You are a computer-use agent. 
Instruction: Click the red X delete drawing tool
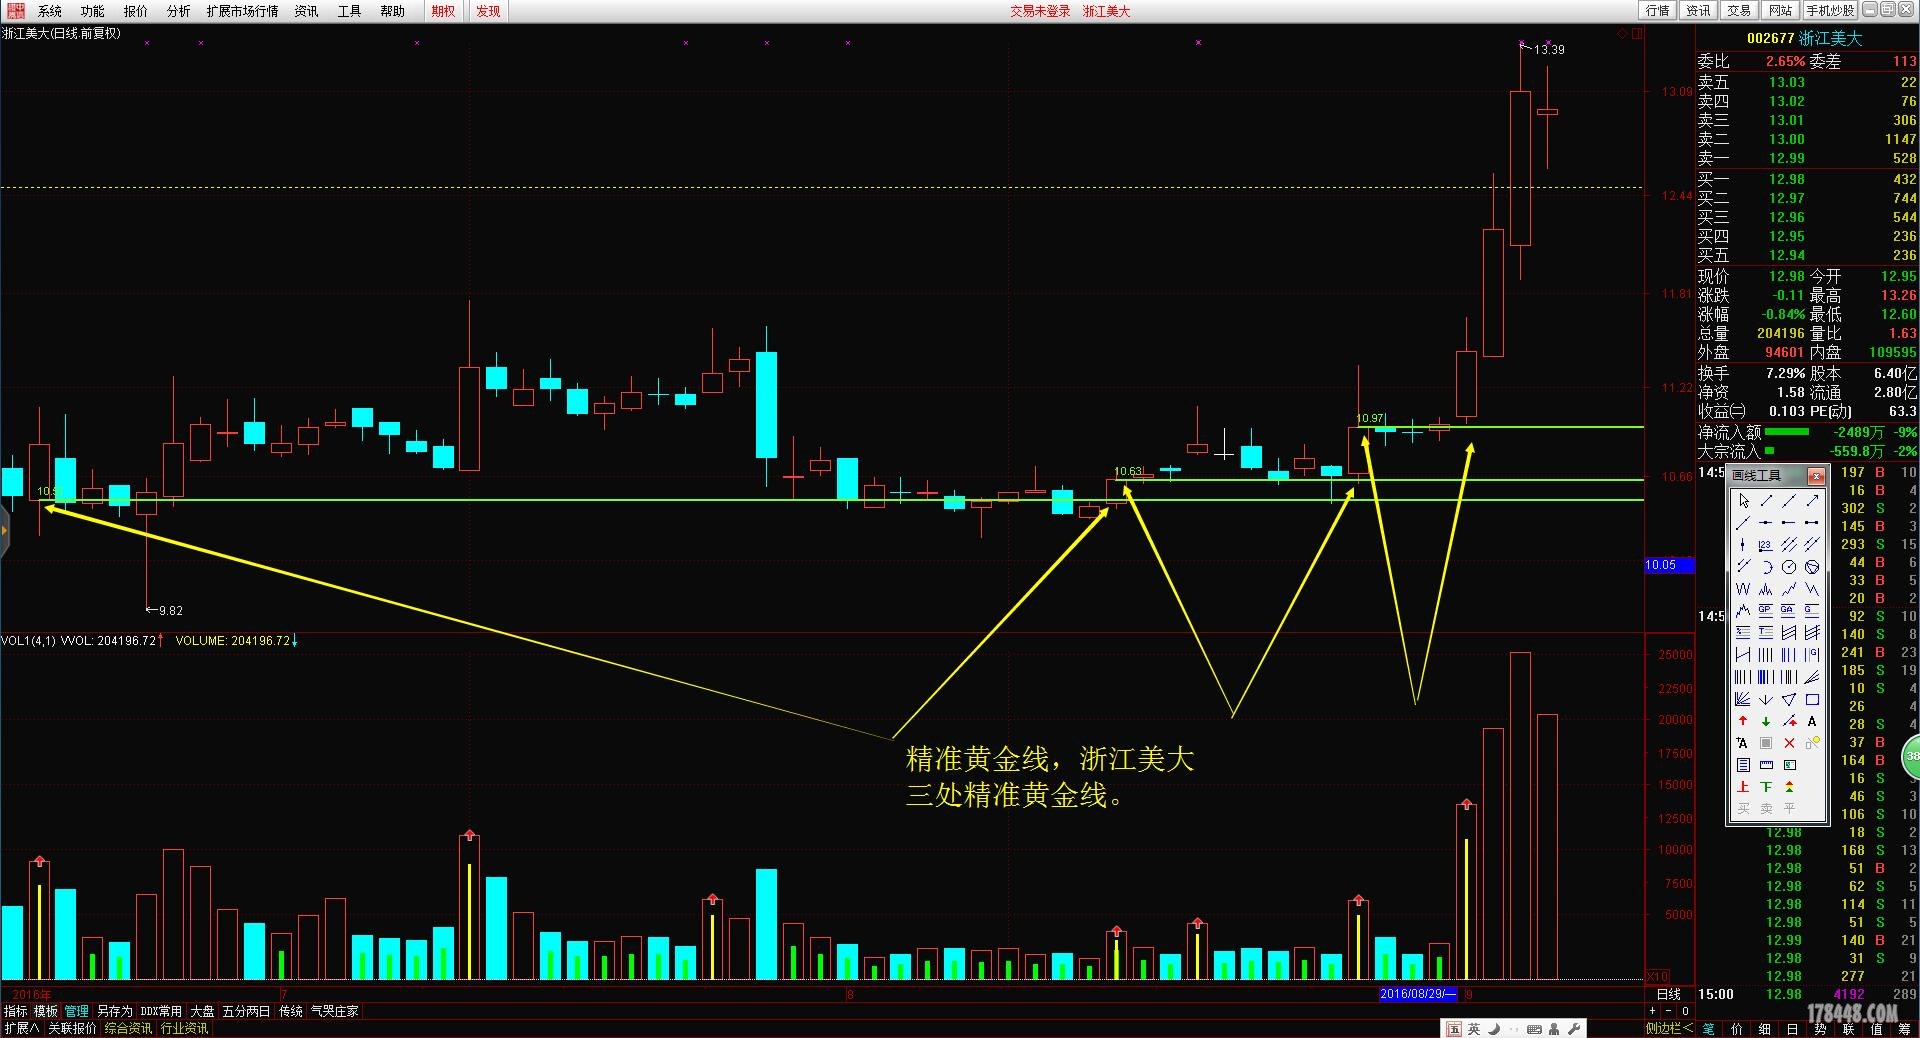click(1789, 743)
